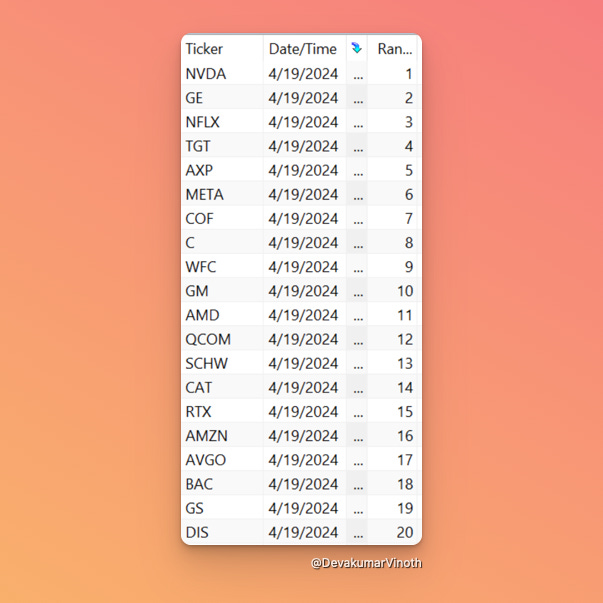The width and height of the screenshot is (603, 603).
Task: Click the date cell in the DIS row
Action: click(305, 532)
